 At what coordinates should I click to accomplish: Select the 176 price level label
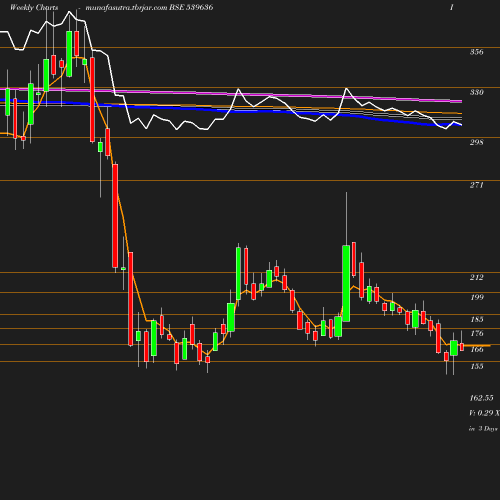coord(476,333)
